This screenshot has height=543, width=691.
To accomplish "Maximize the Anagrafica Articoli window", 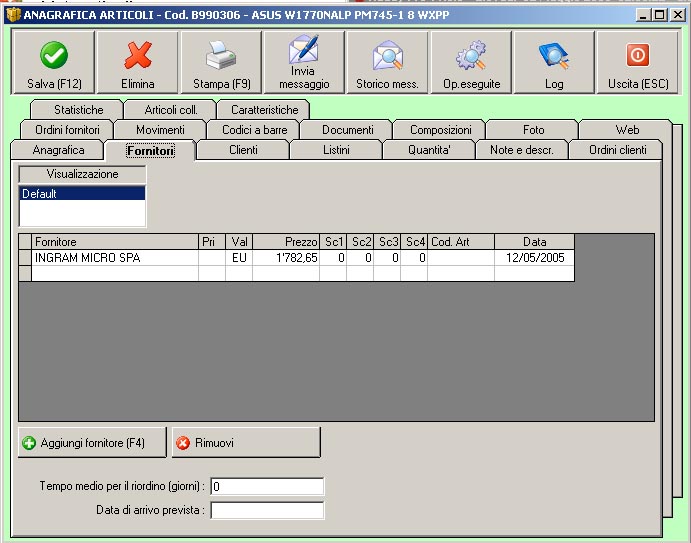I will tap(660, 15).
